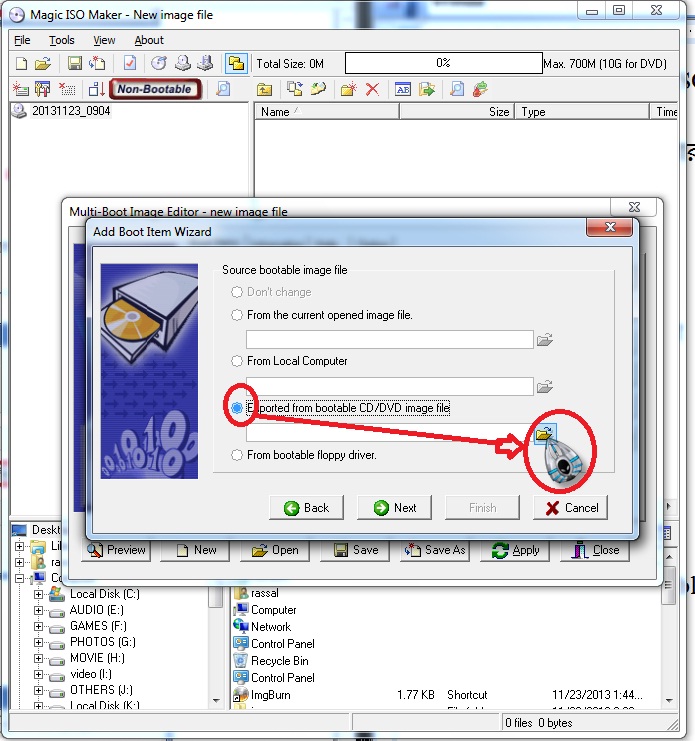Sort by the Name column header
Image resolution: width=695 pixels, height=741 pixels.
[327, 112]
